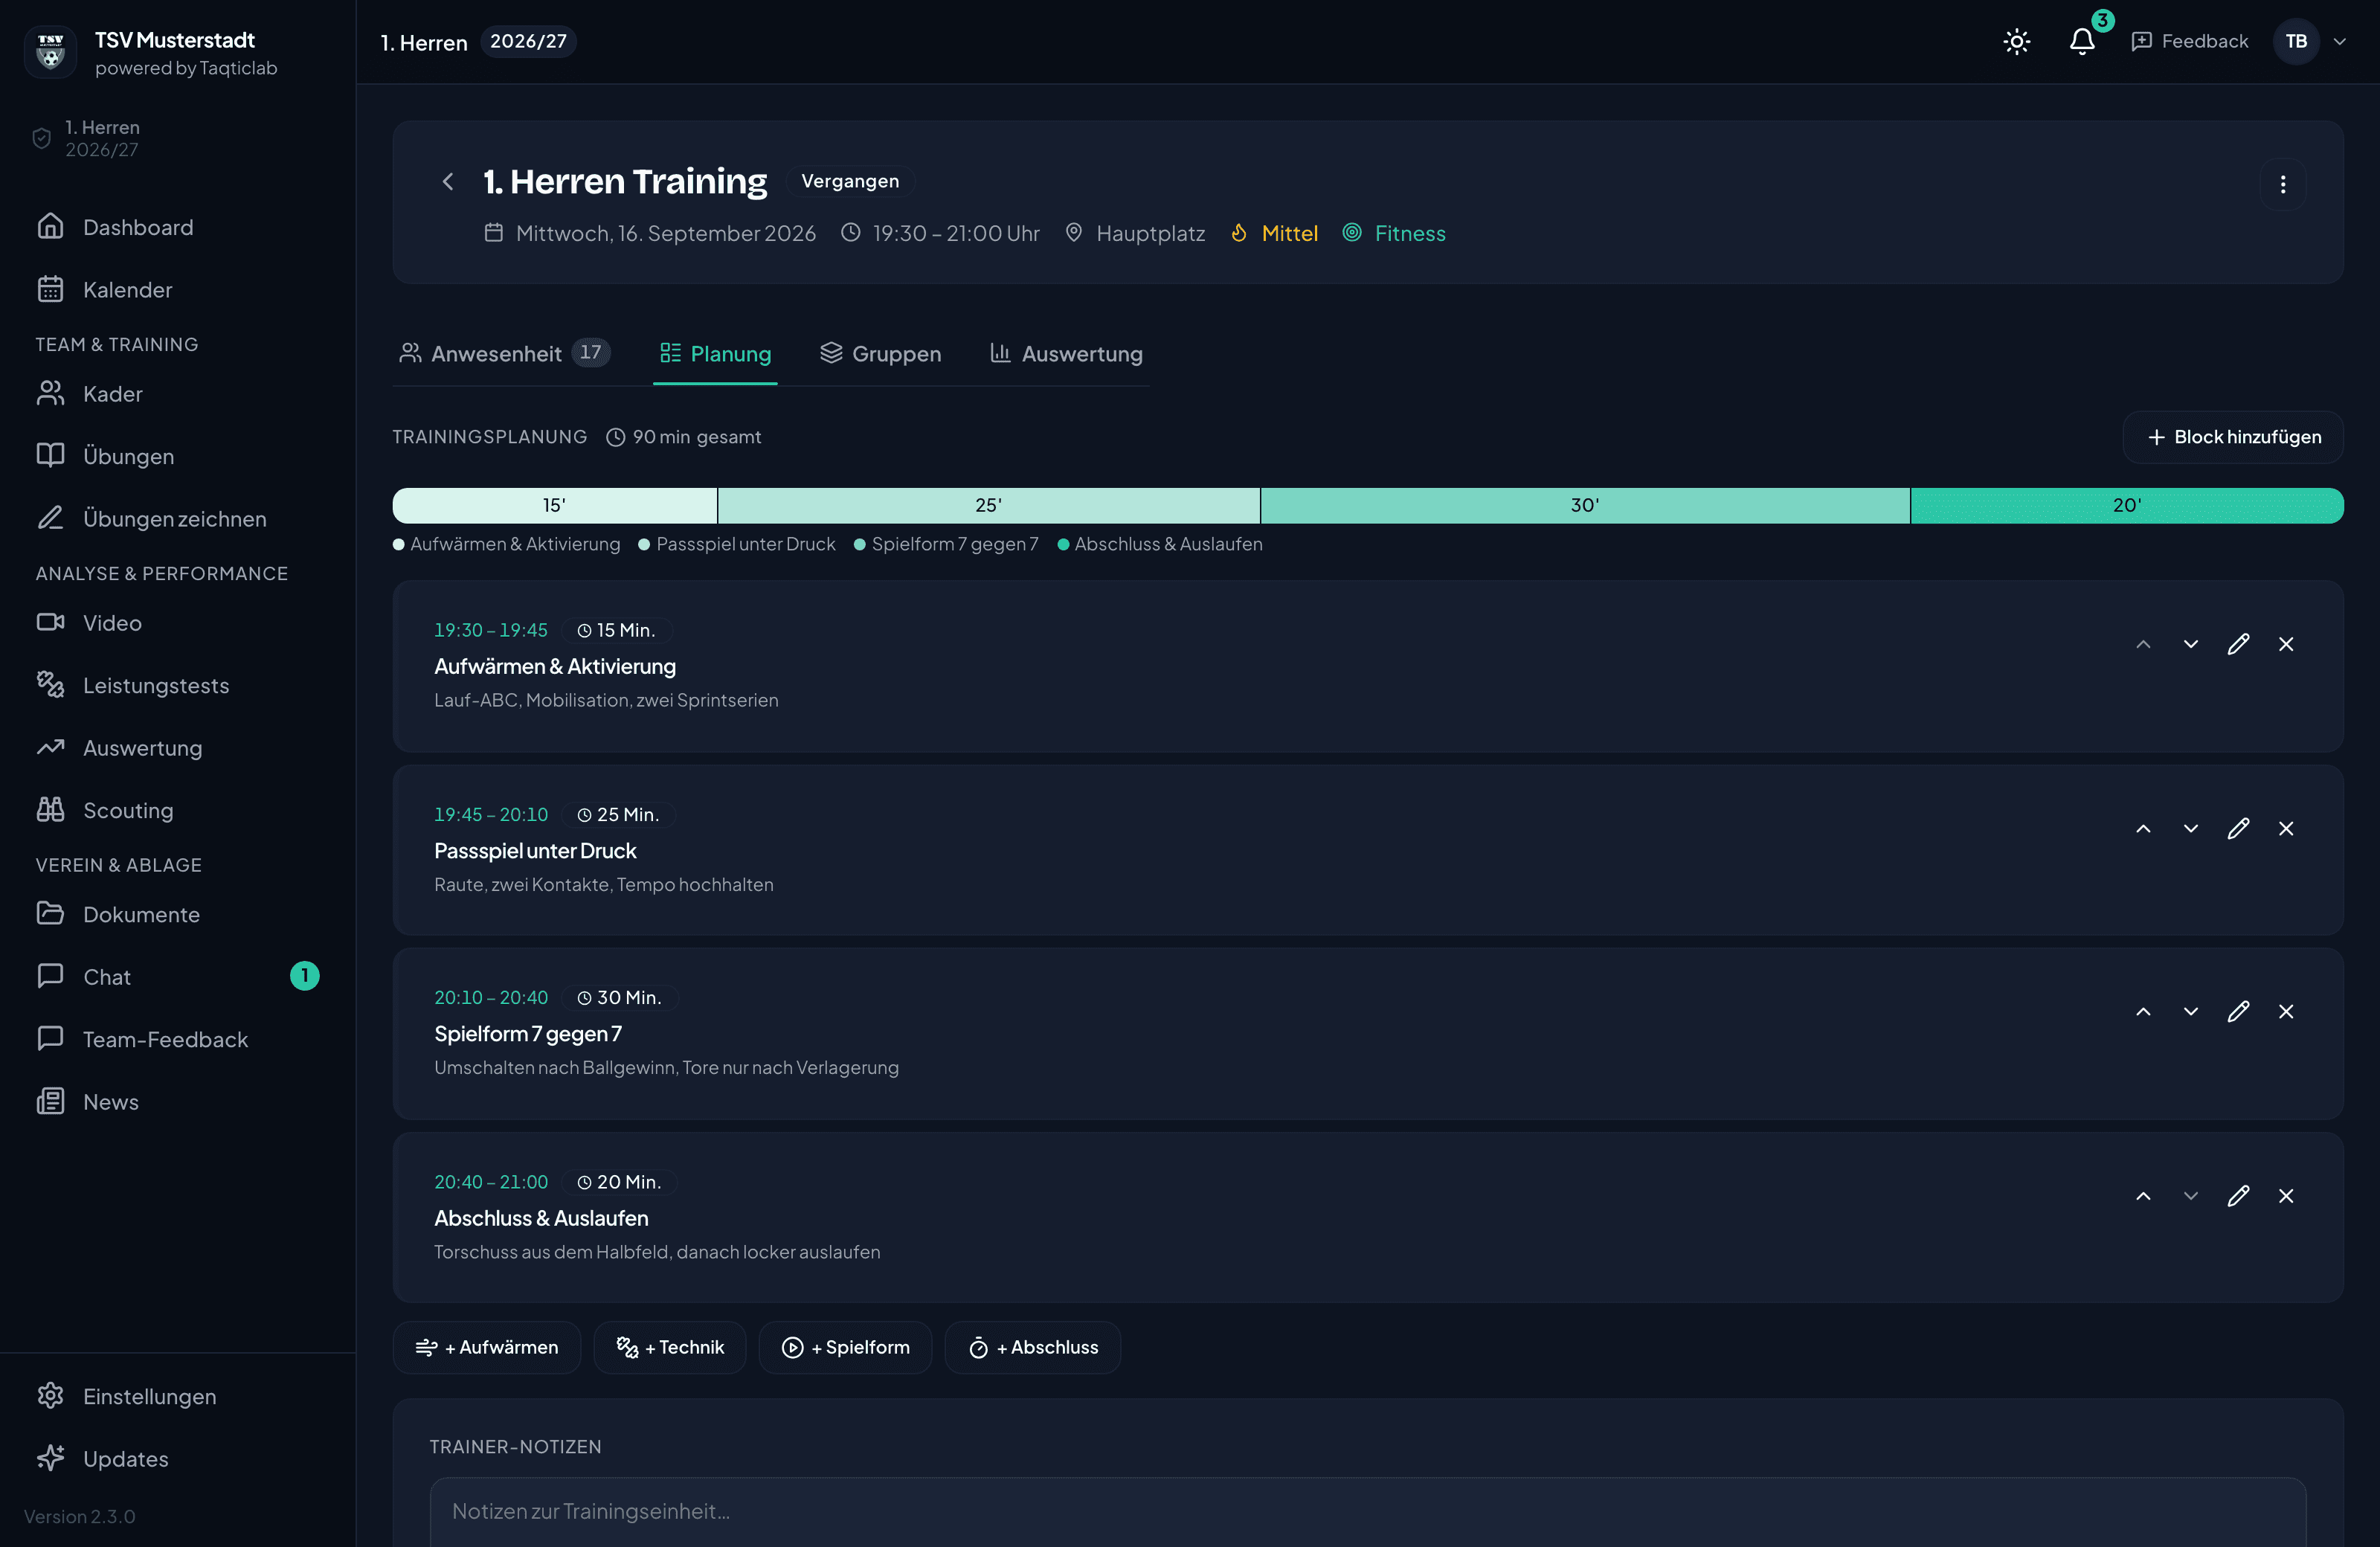This screenshot has width=2380, height=1547.
Task: Switch to the Anwesenheit tab
Action: pyautogui.click(x=504, y=353)
